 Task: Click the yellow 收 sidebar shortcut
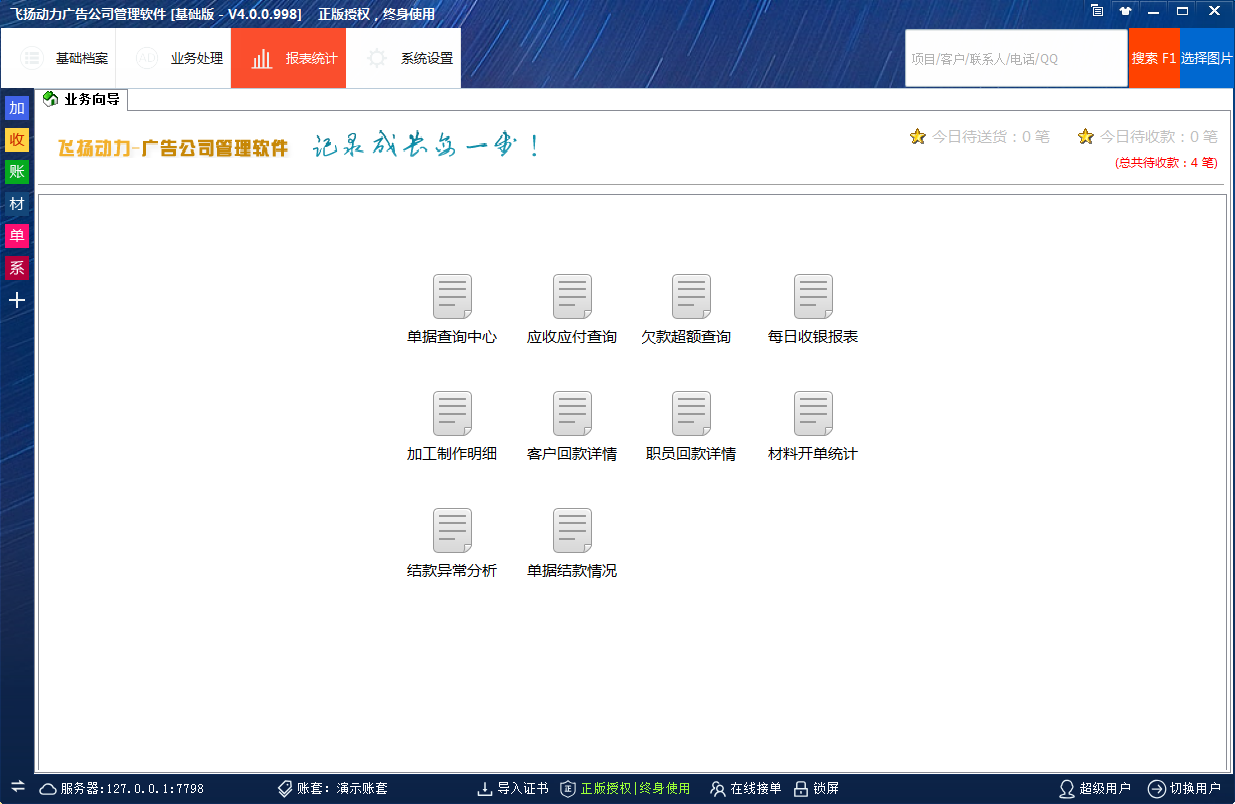click(x=17, y=140)
